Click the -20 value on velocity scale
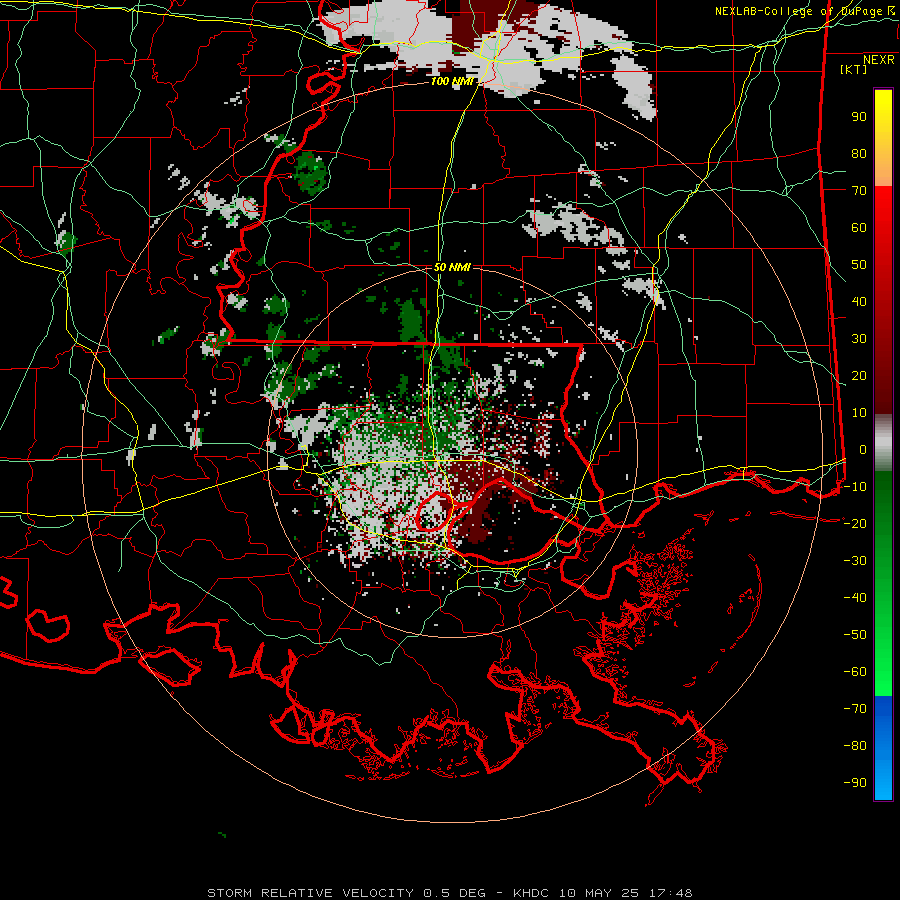Viewport: 900px width, 900px height. pos(855,524)
